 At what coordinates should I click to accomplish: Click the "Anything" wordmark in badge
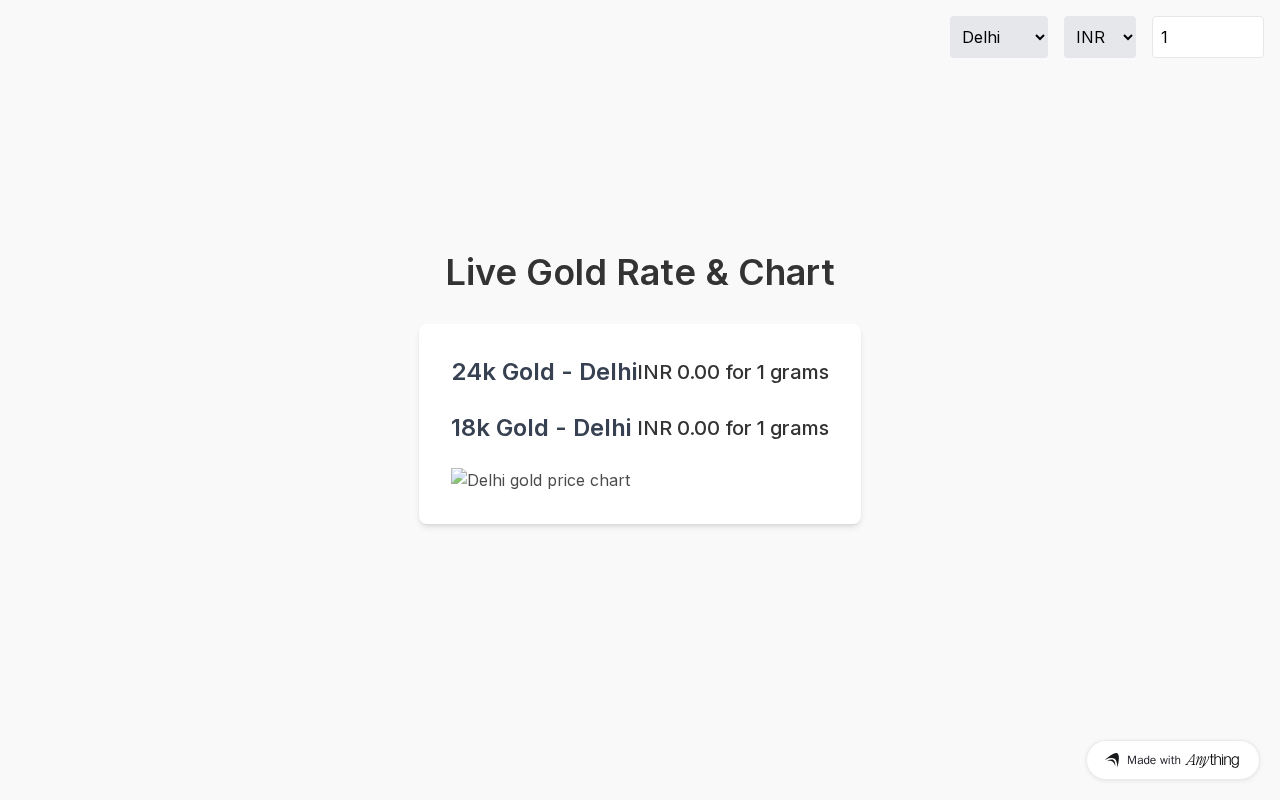tap(1212, 760)
